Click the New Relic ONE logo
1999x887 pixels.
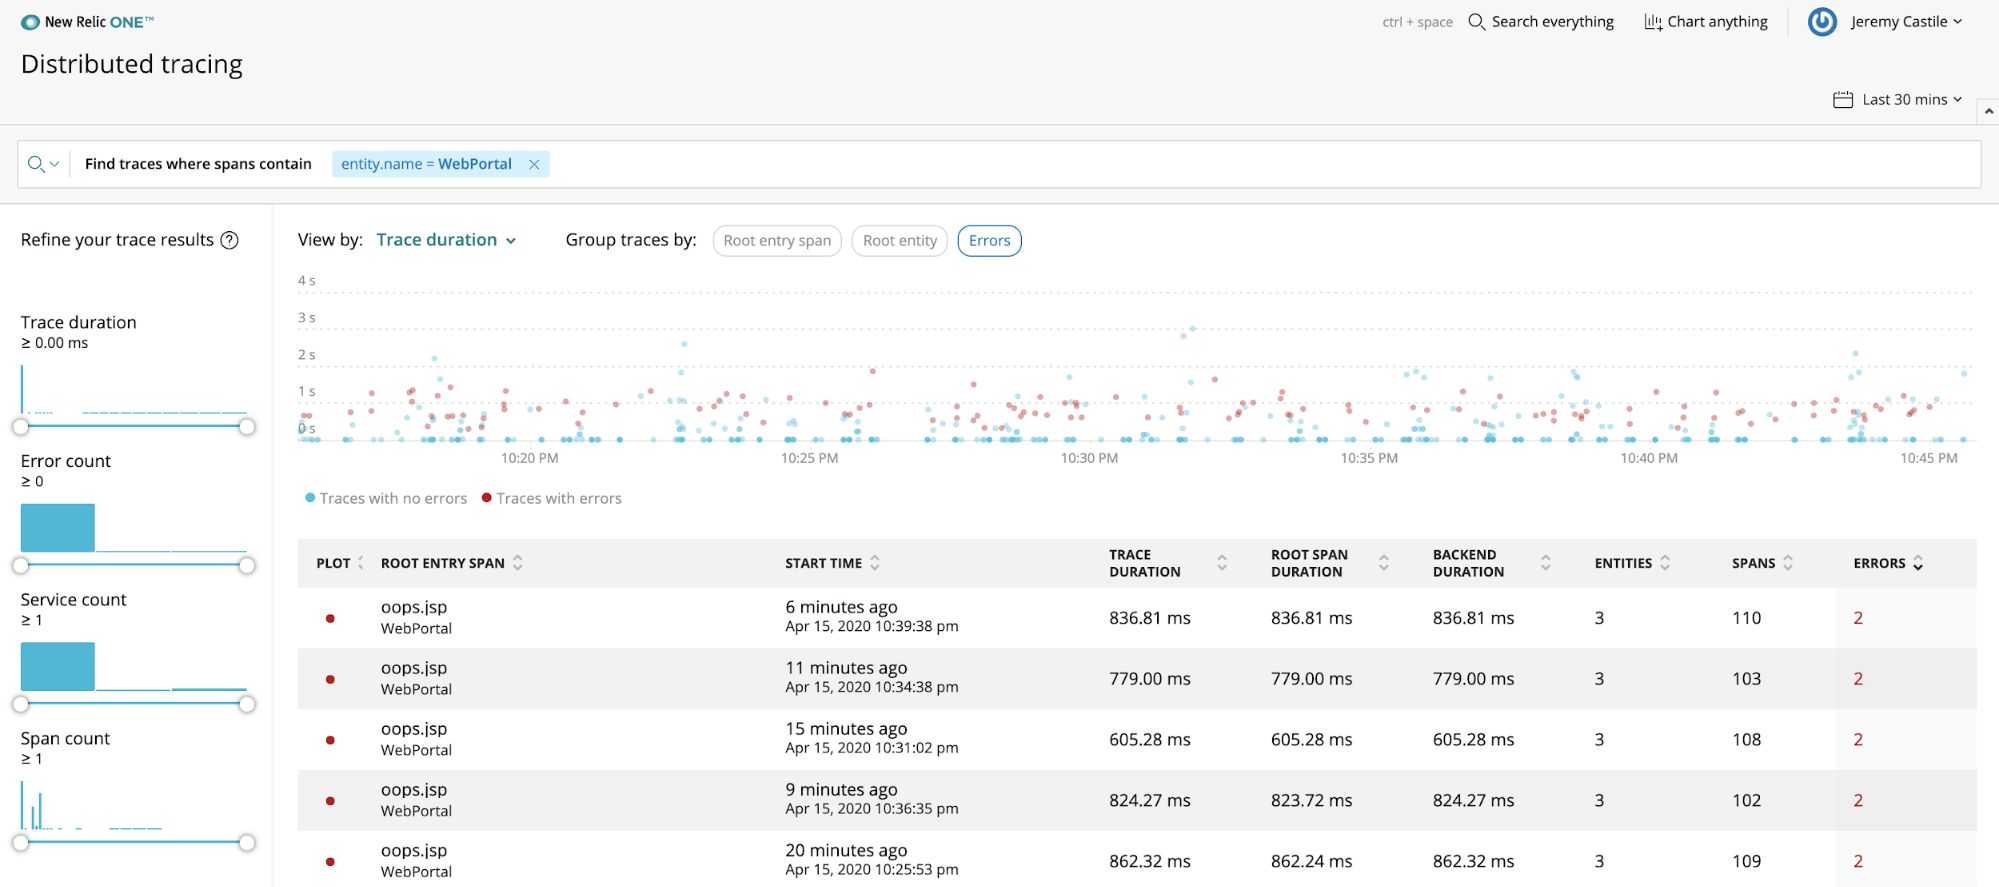click(x=87, y=22)
